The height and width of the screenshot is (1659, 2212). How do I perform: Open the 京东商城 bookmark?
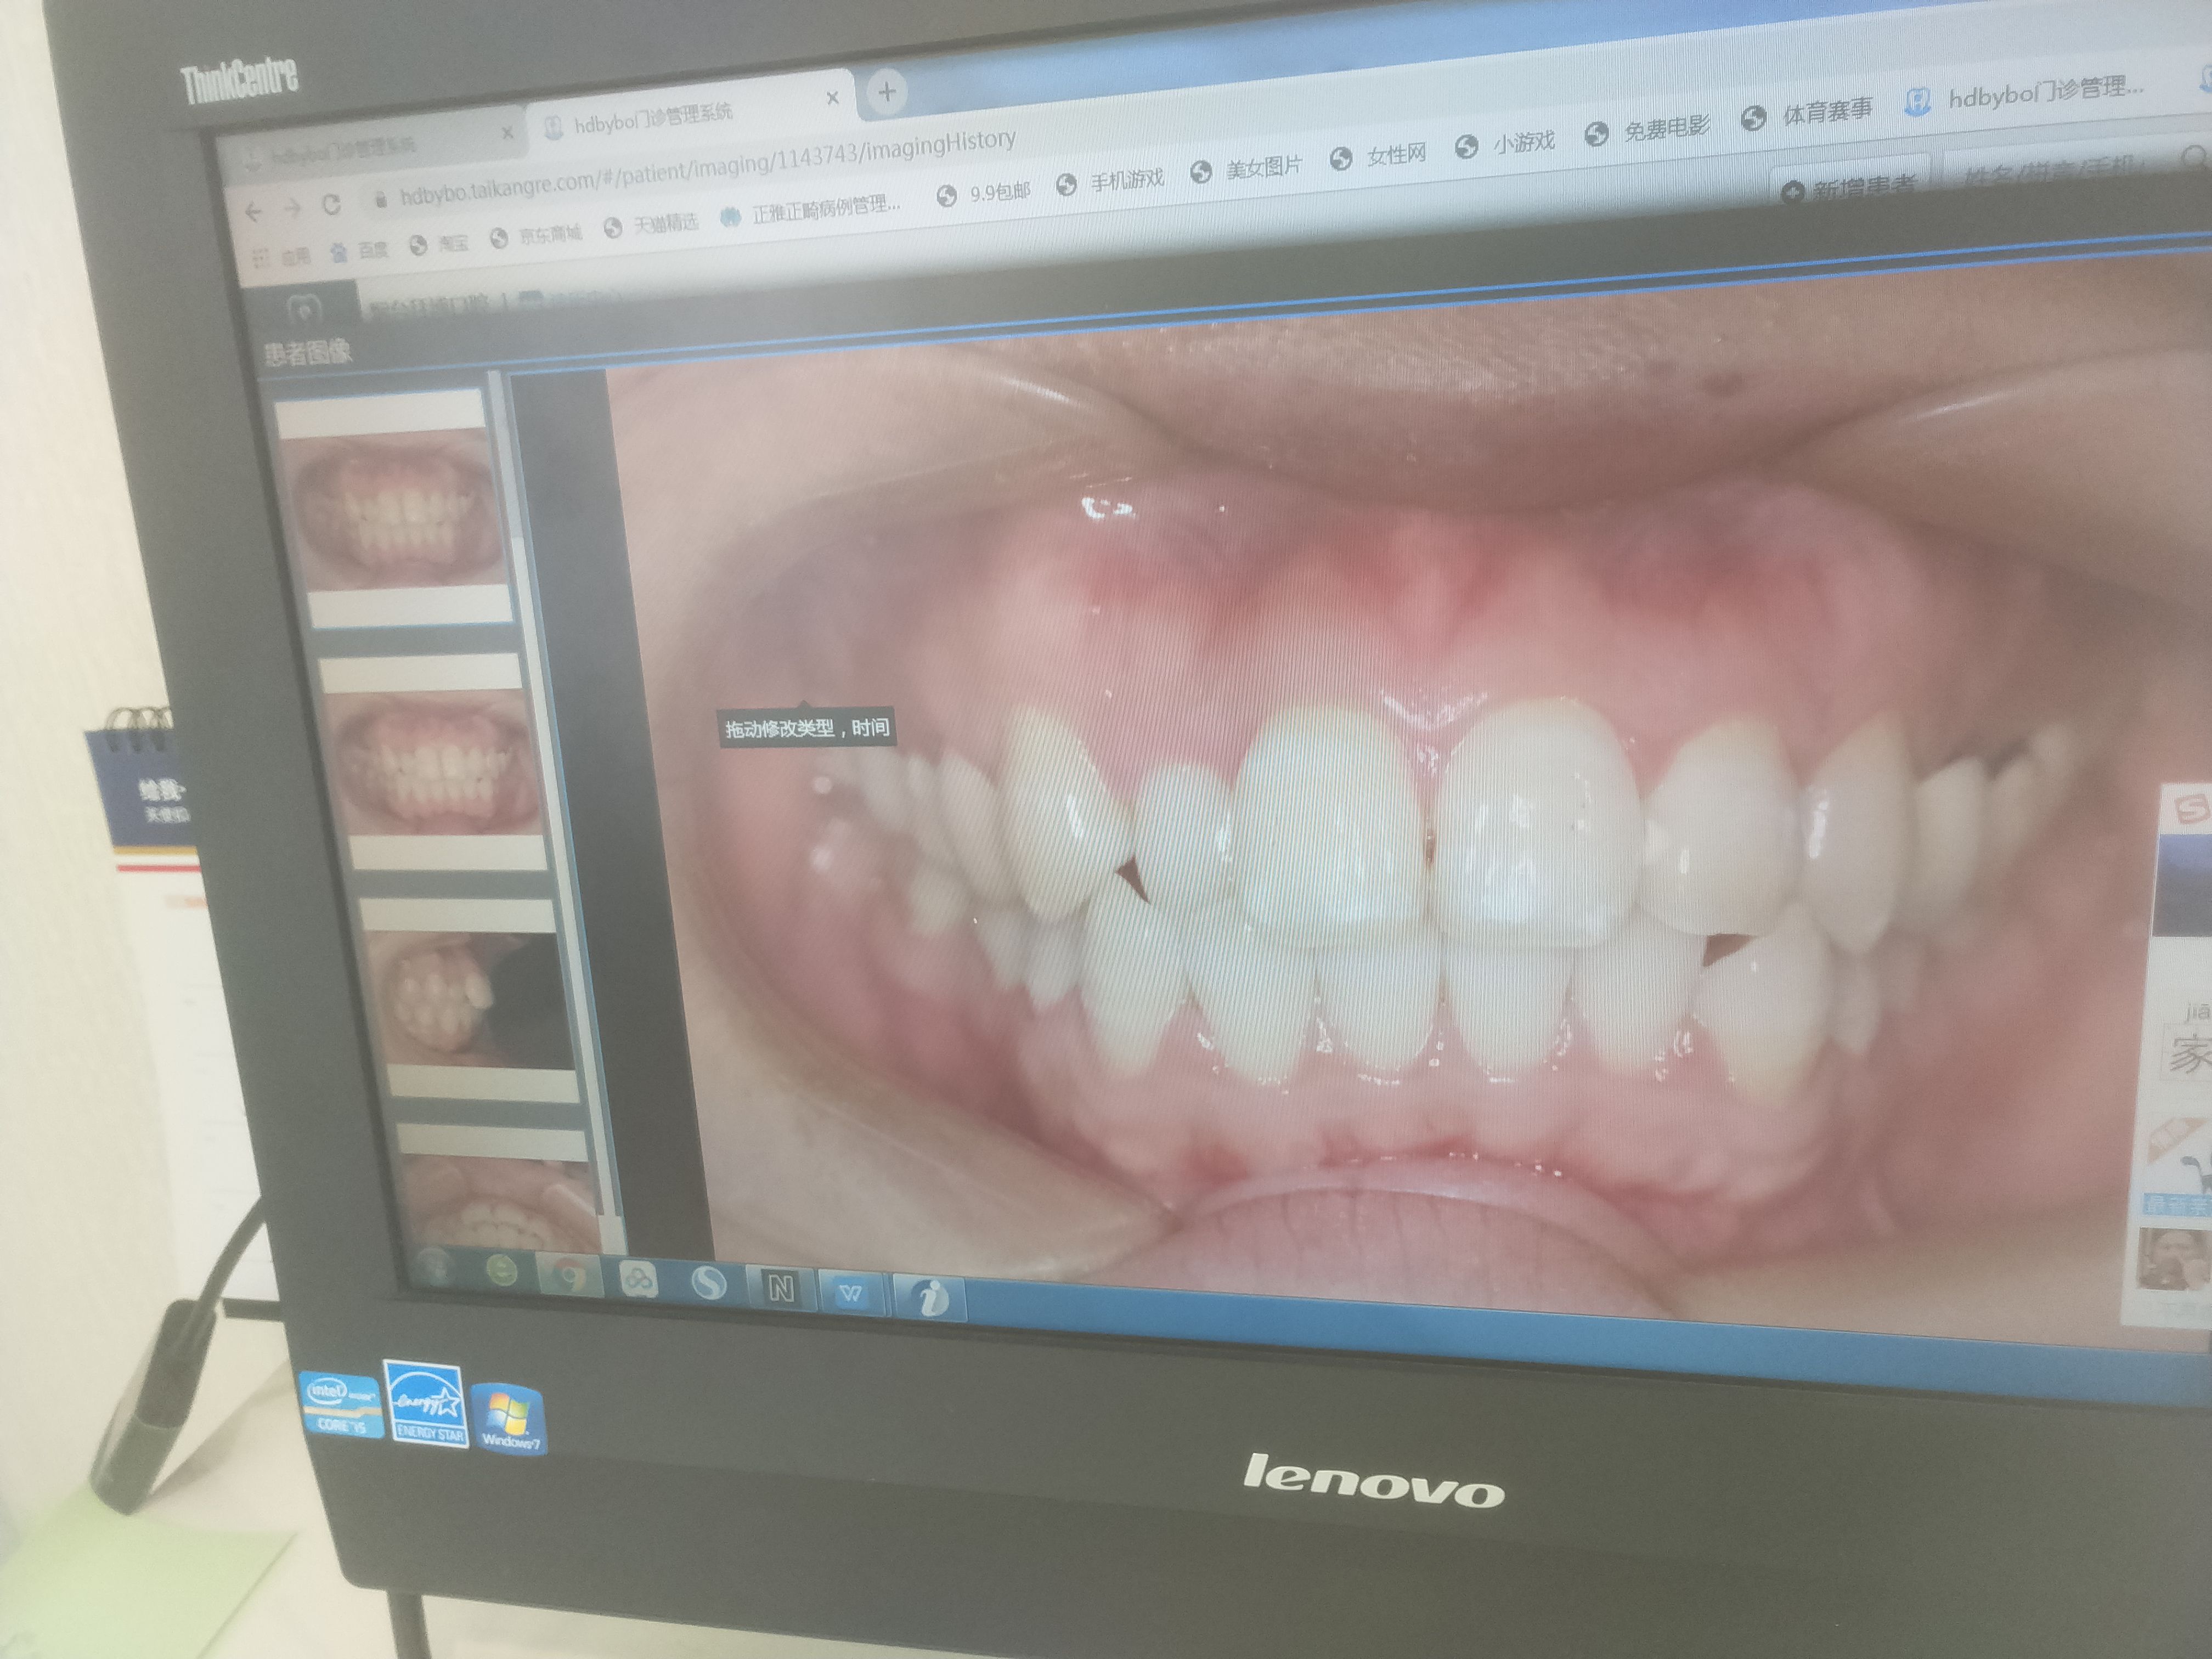[536, 236]
